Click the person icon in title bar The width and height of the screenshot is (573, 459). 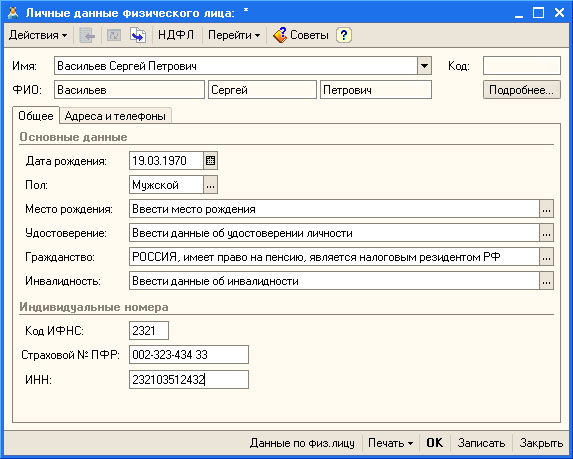13,13
